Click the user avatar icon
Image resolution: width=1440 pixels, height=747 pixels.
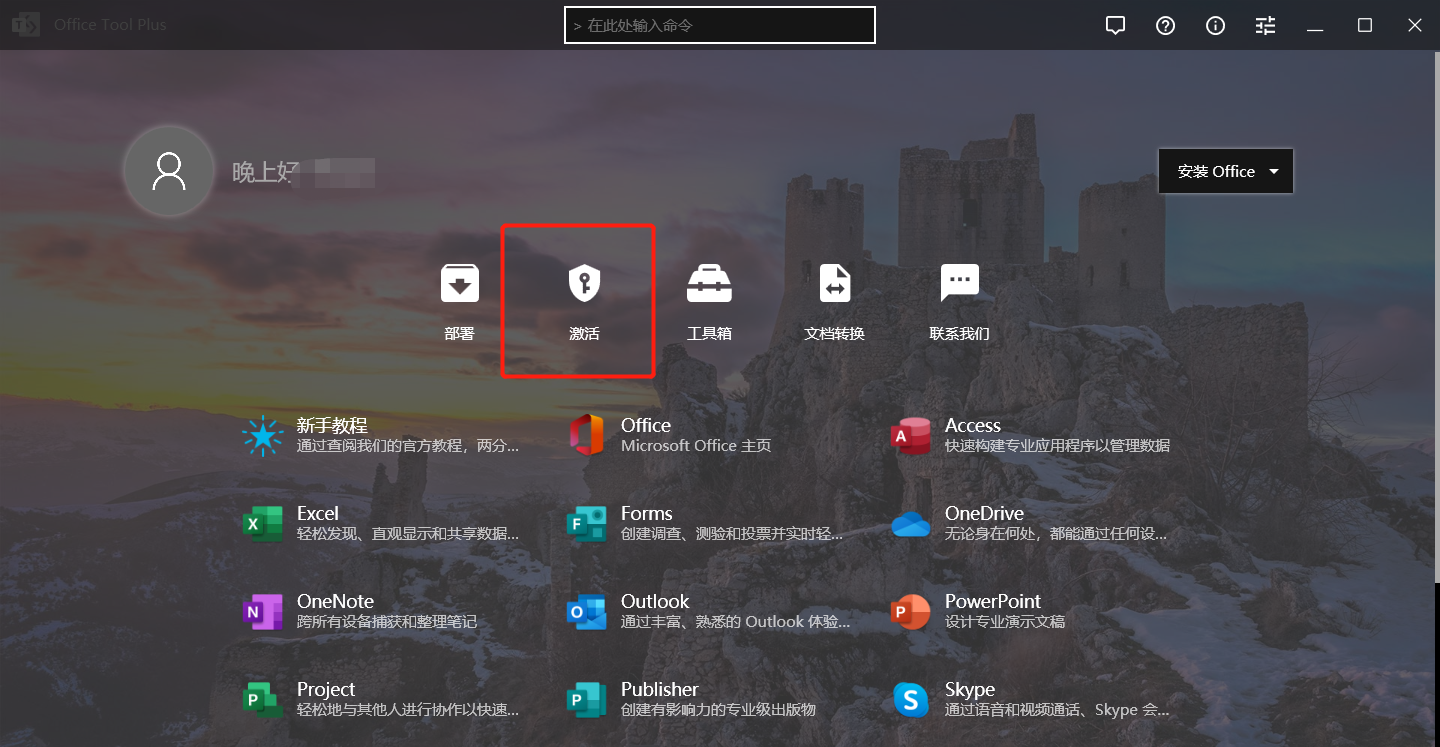[x=168, y=171]
